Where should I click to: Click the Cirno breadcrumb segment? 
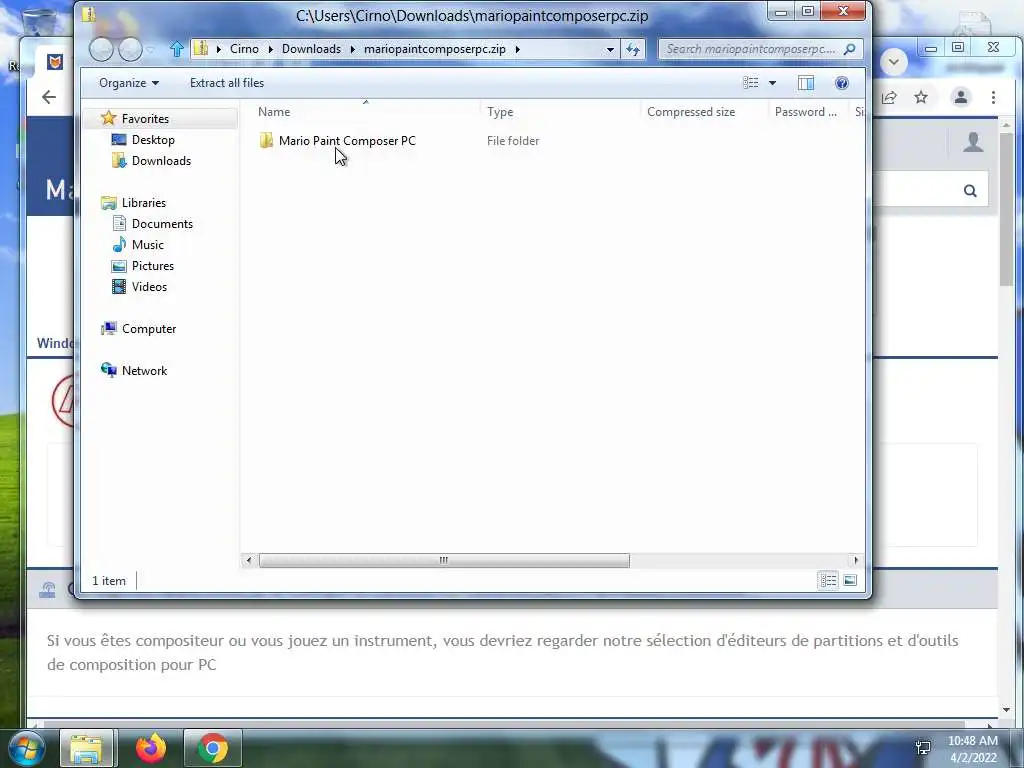(244, 49)
